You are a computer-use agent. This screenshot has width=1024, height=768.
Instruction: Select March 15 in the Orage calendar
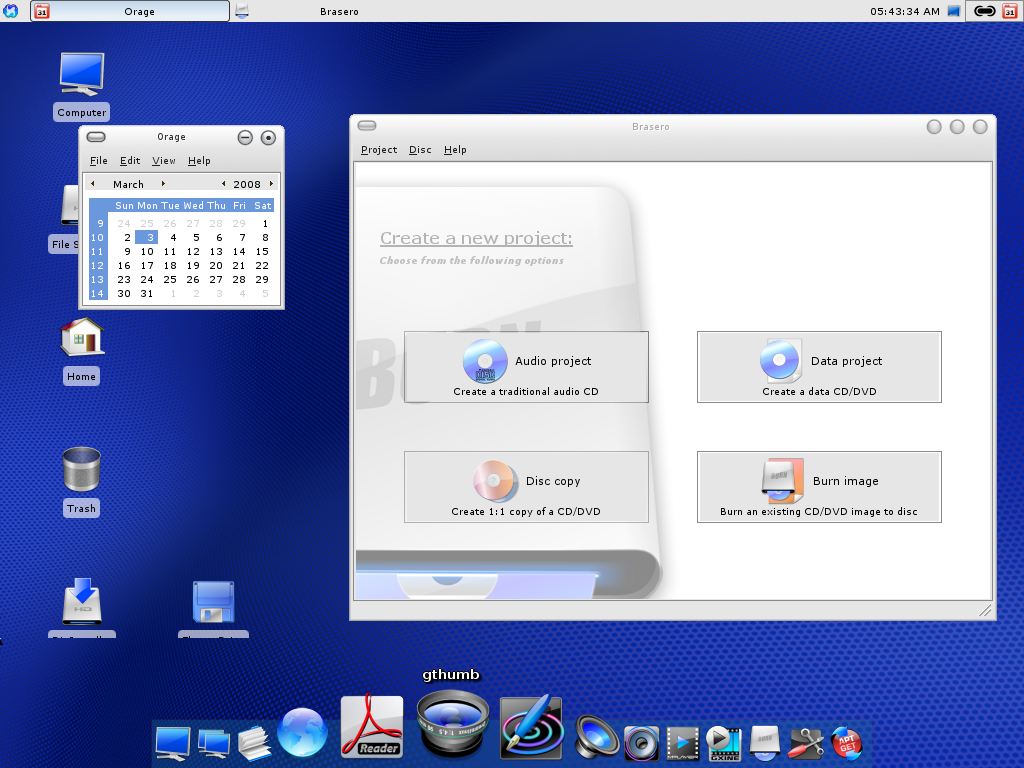pos(262,251)
